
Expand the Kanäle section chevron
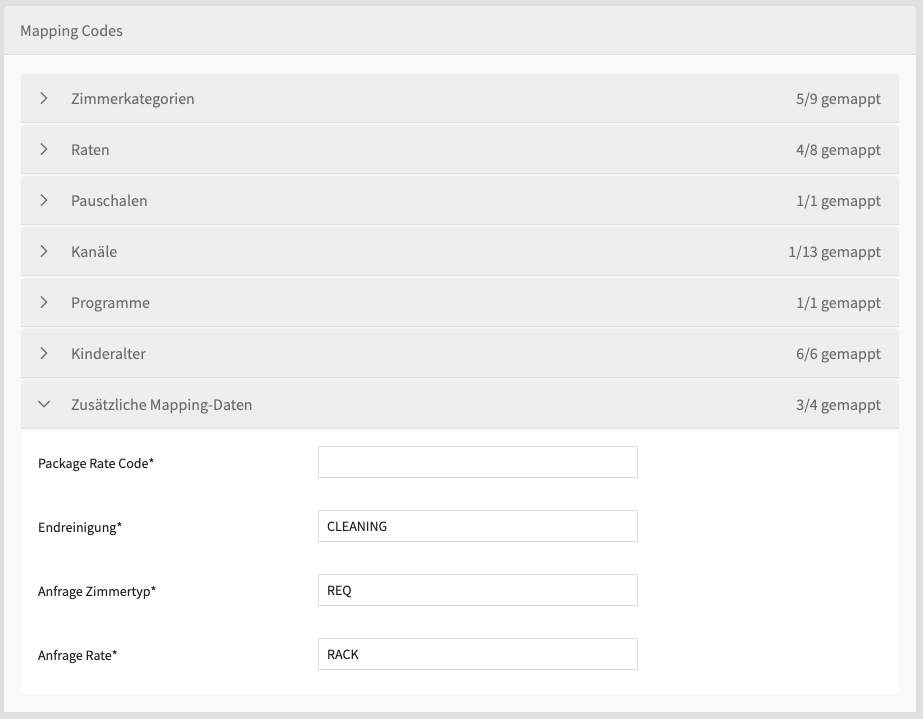tap(44, 251)
